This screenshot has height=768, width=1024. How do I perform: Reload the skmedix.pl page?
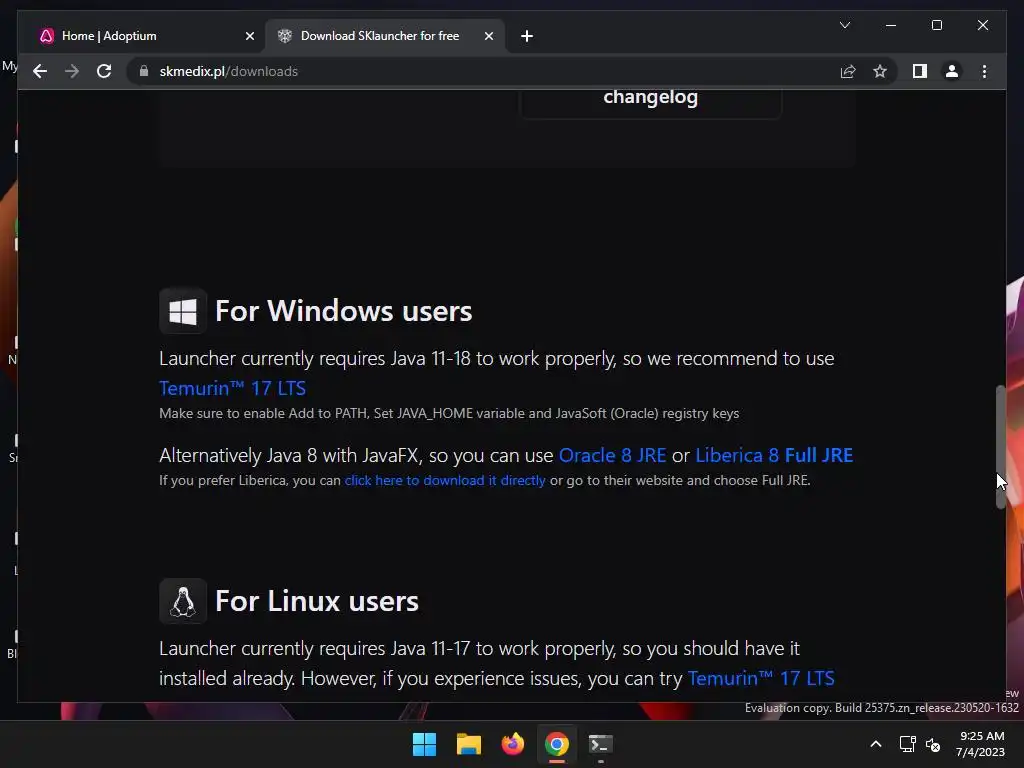pyautogui.click(x=104, y=71)
